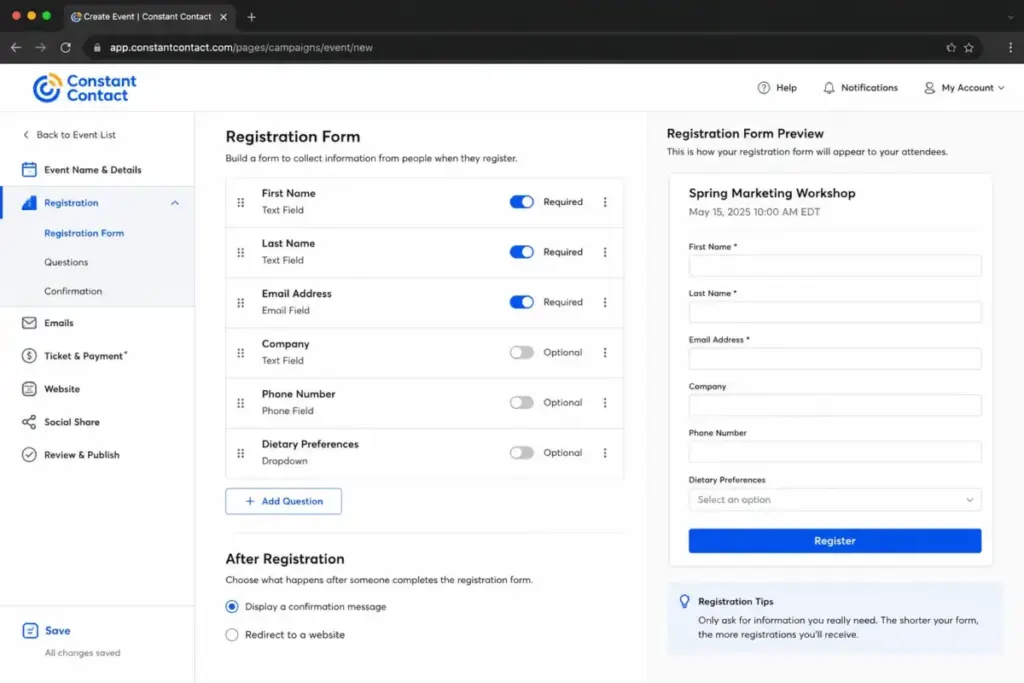This screenshot has height=683, width=1024.
Task: Click the drag handle for Dietary Preferences
Action: (x=241, y=453)
